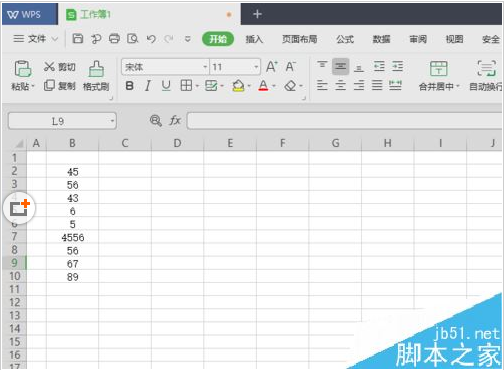The width and height of the screenshot is (504, 370).
Task: Click the Clear eraser icon
Action: tap(291, 86)
